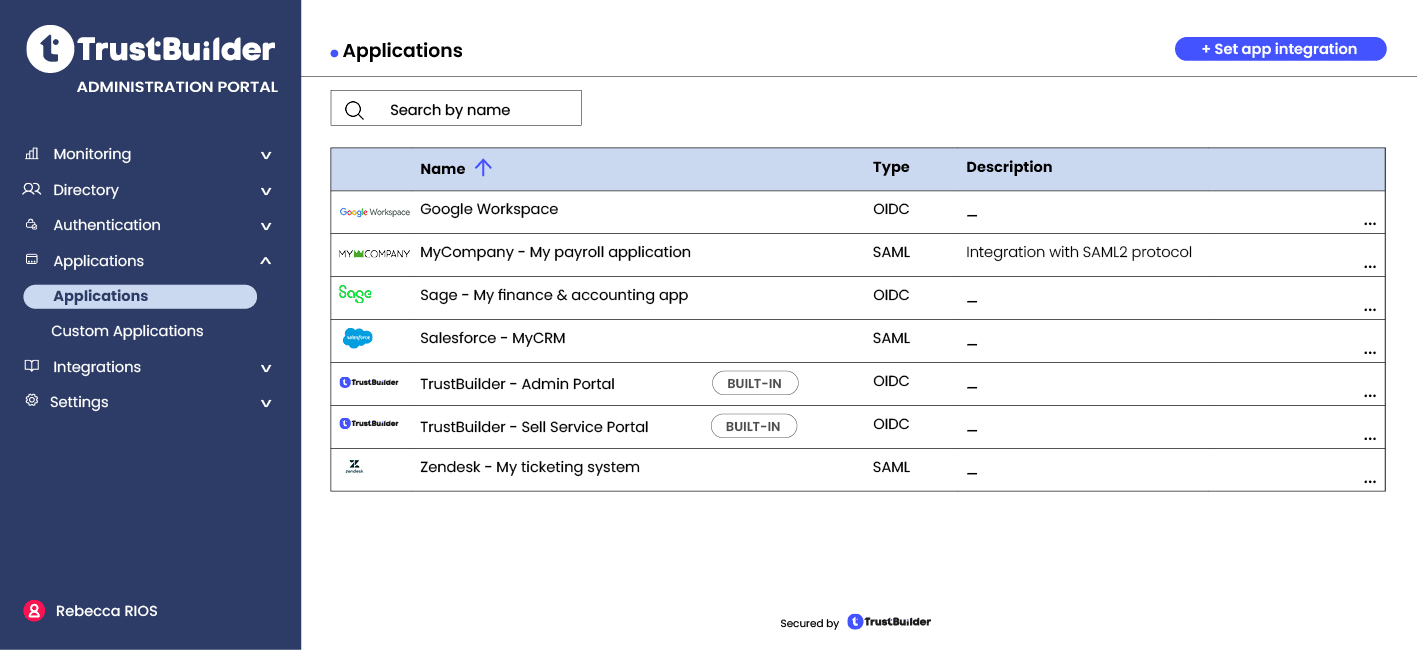The width and height of the screenshot is (1417, 650).
Task: Click the Description column header
Action: point(1009,167)
